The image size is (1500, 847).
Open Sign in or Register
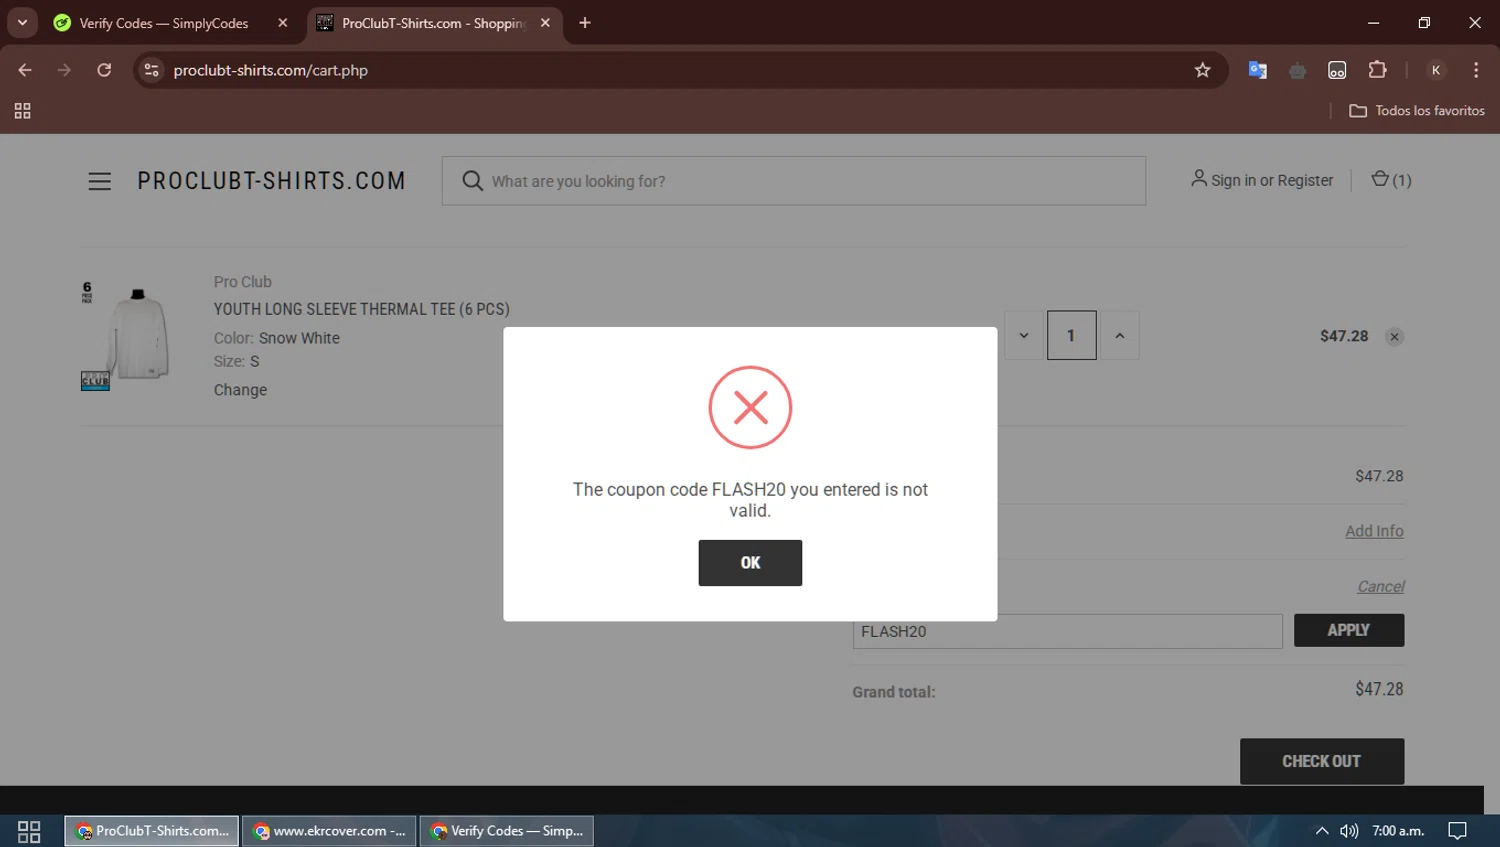[x=1262, y=180]
